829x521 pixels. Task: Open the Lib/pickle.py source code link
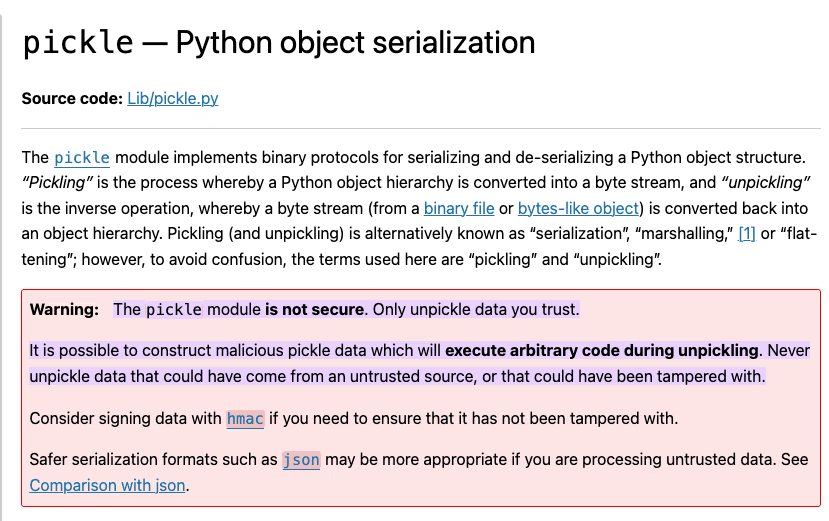pyautogui.click(x=172, y=98)
